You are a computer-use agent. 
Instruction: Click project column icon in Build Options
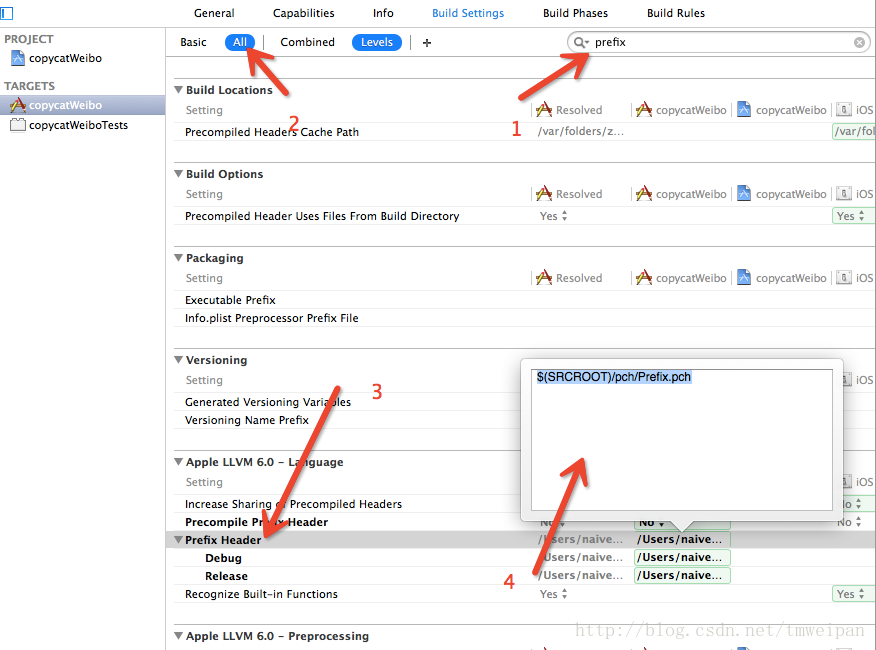(x=744, y=193)
